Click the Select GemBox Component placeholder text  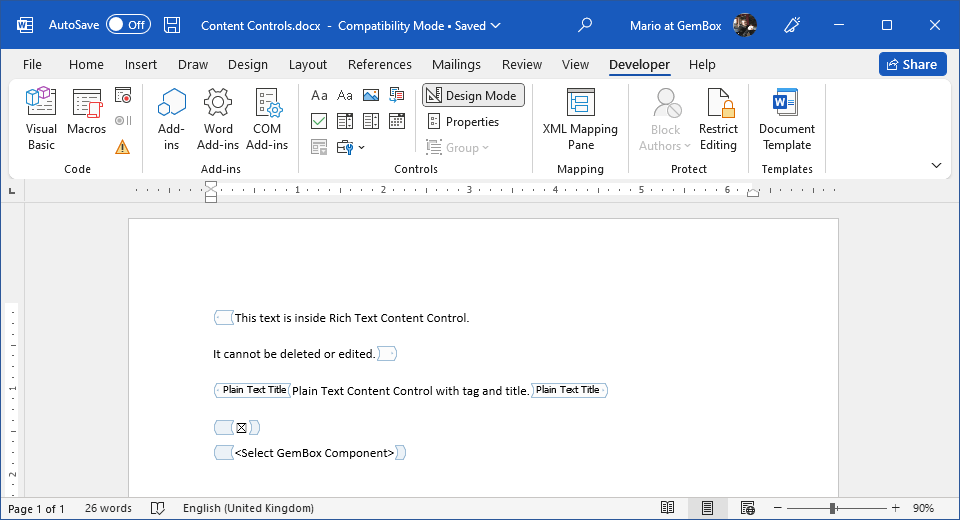[314, 453]
